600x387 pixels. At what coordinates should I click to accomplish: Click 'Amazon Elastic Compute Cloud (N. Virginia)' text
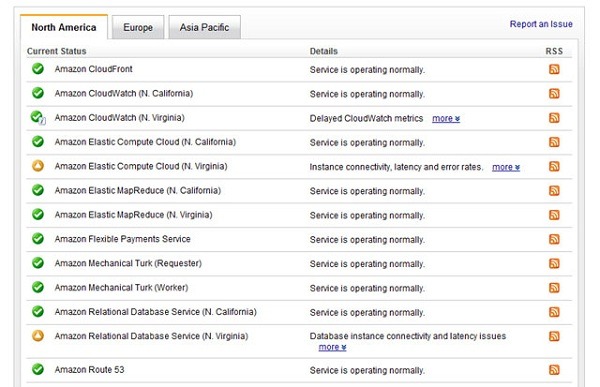[141, 166]
